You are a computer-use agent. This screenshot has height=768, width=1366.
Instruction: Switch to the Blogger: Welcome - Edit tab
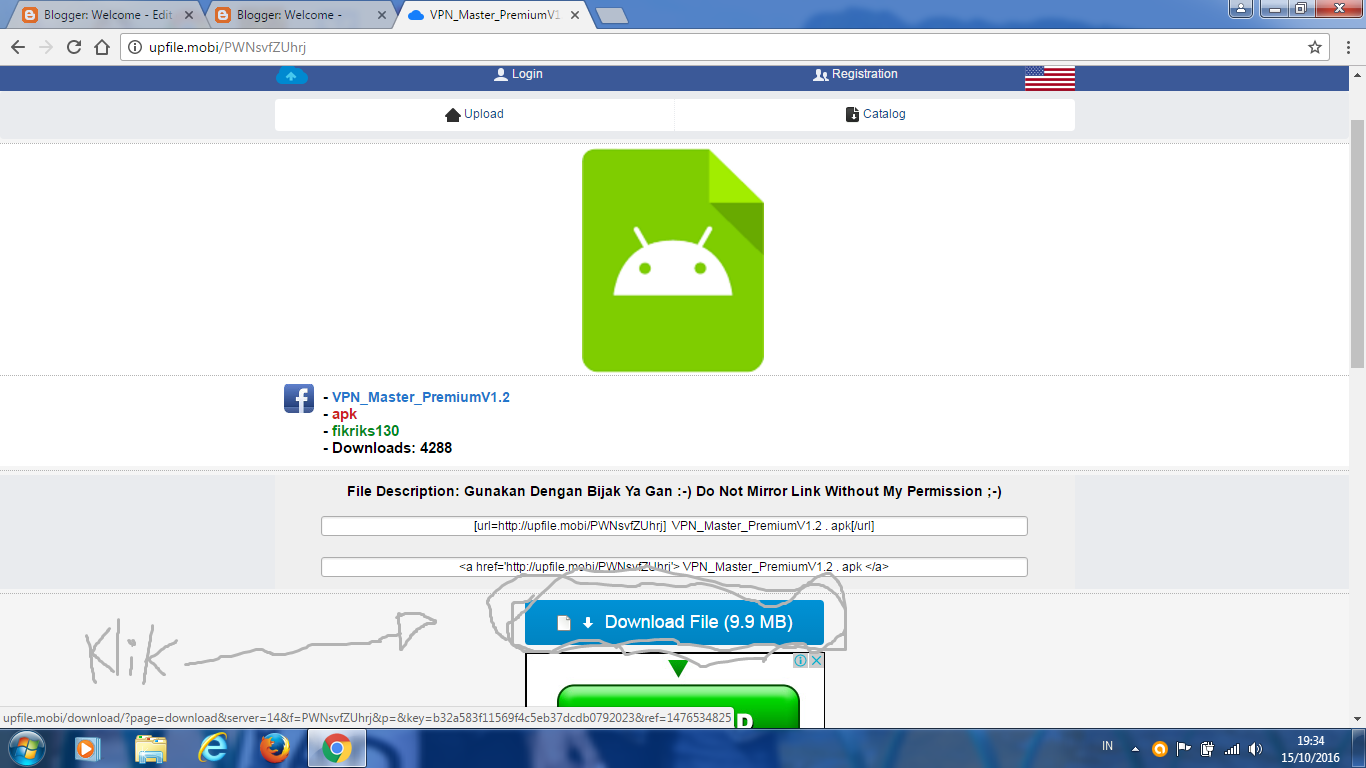(108, 15)
